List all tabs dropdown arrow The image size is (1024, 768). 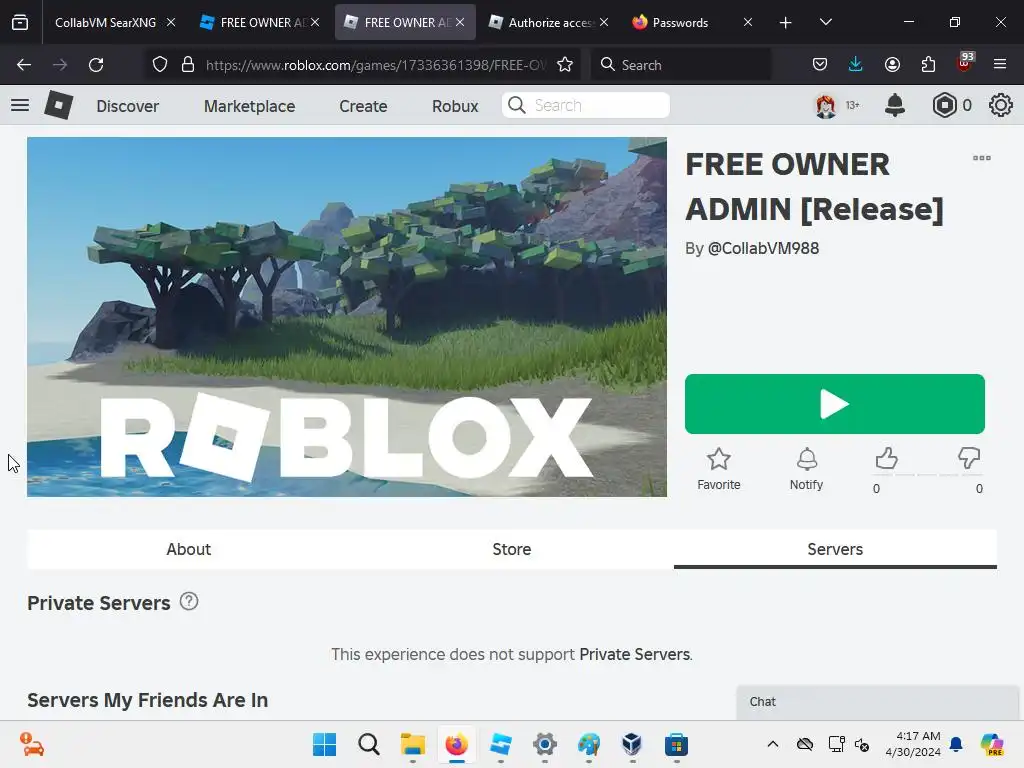click(825, 22)
